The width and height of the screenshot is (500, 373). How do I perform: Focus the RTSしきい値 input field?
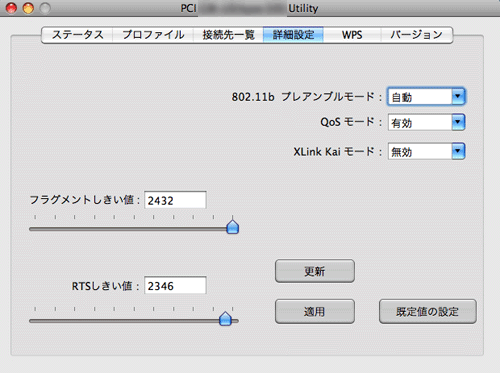pos(175,285)
